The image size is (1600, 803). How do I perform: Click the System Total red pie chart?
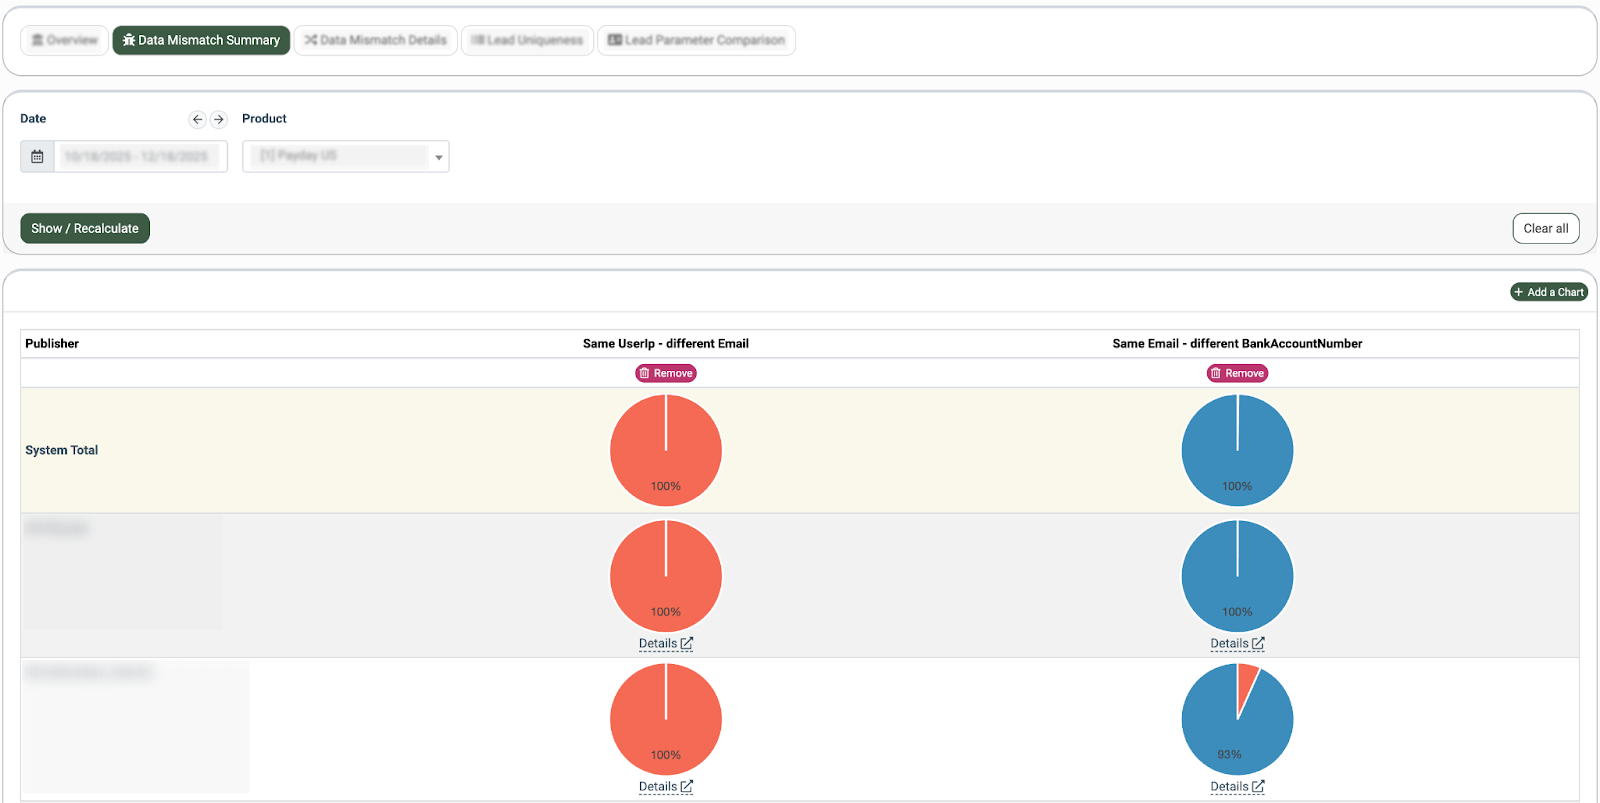click(666, 450)
